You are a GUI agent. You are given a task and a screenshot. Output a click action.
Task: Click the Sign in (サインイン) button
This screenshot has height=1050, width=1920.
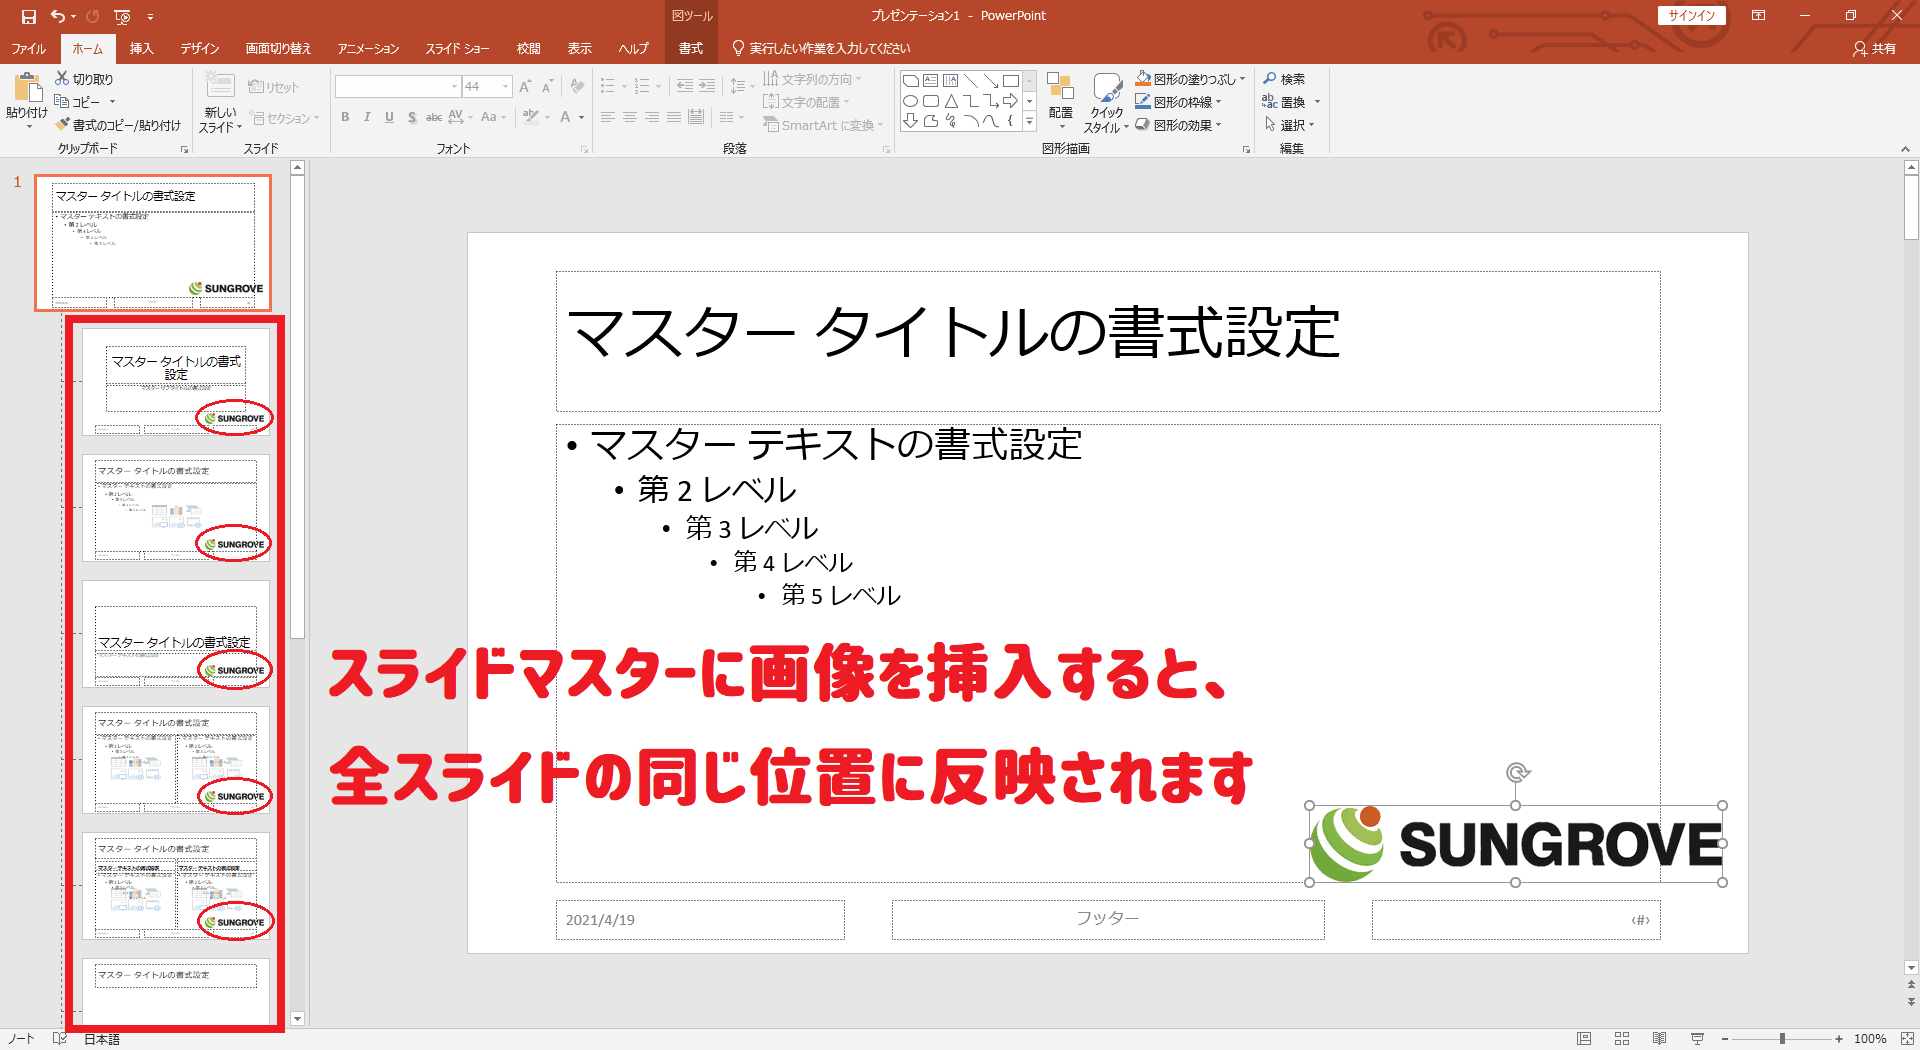click(x=1691, y=15)
